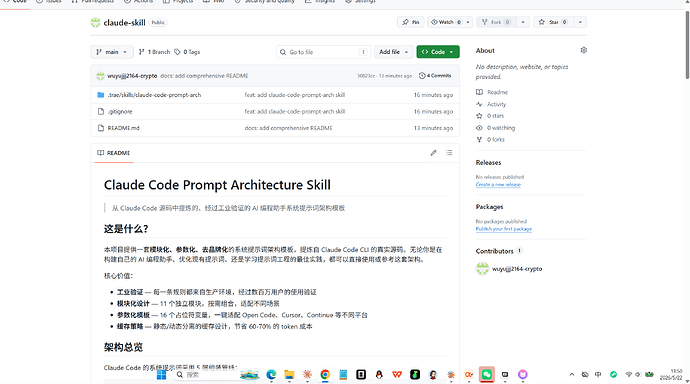Viewport: 690px width, 384px height.
Task: Click the commit author avatar beside wuyujjj2164-crypto
Action: (100, 76)
